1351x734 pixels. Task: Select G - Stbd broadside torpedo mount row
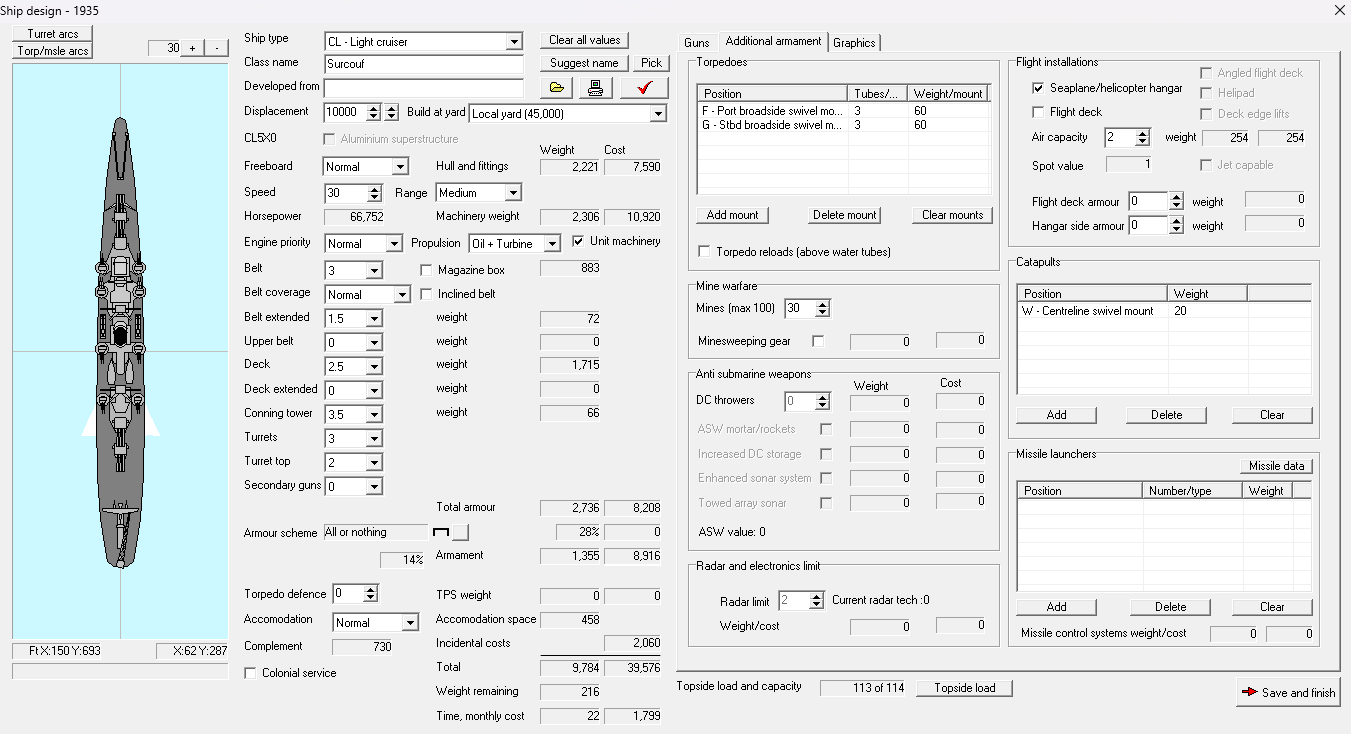coord(843,125)
